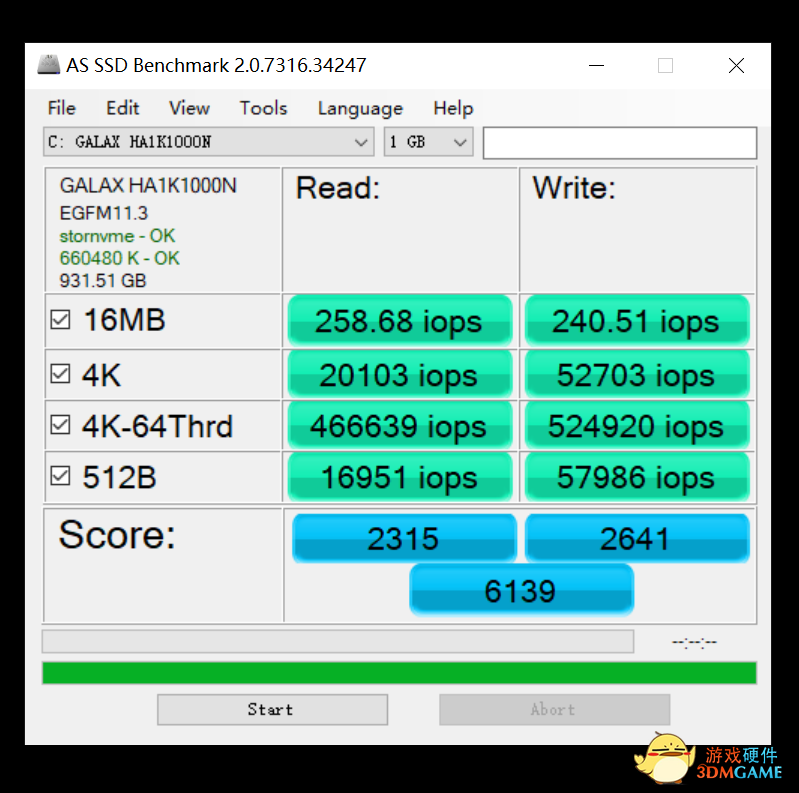Click the gray upper progress bar

[338, 641]
